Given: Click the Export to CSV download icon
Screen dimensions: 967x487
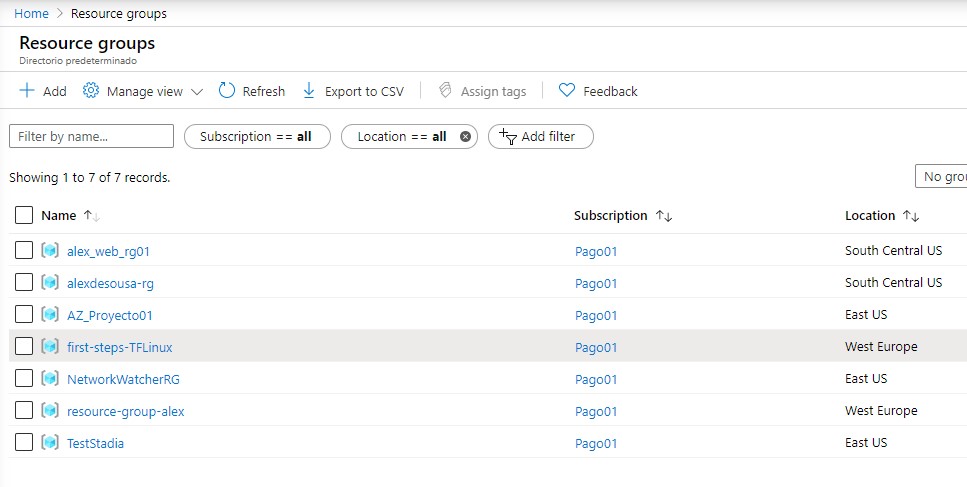Looking at the screenshot, I should (x=309, y=91).
